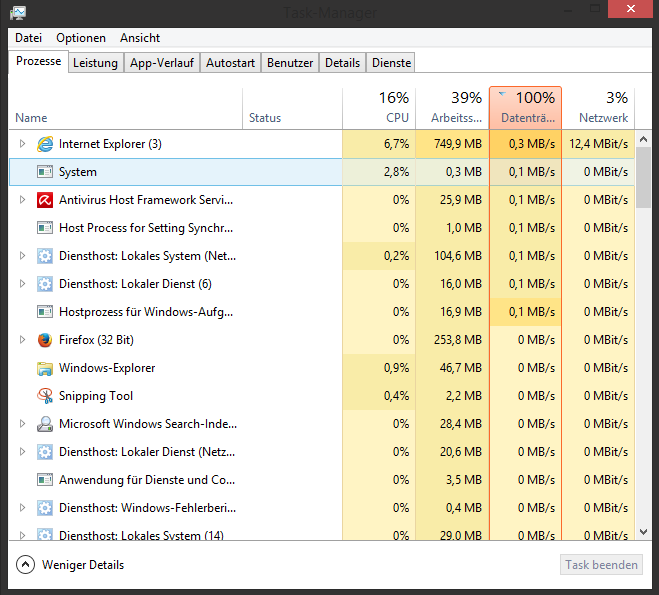Click the Anwendung für Dienste und Co icon
Screen dimensions: 659x595
point(45,479)
